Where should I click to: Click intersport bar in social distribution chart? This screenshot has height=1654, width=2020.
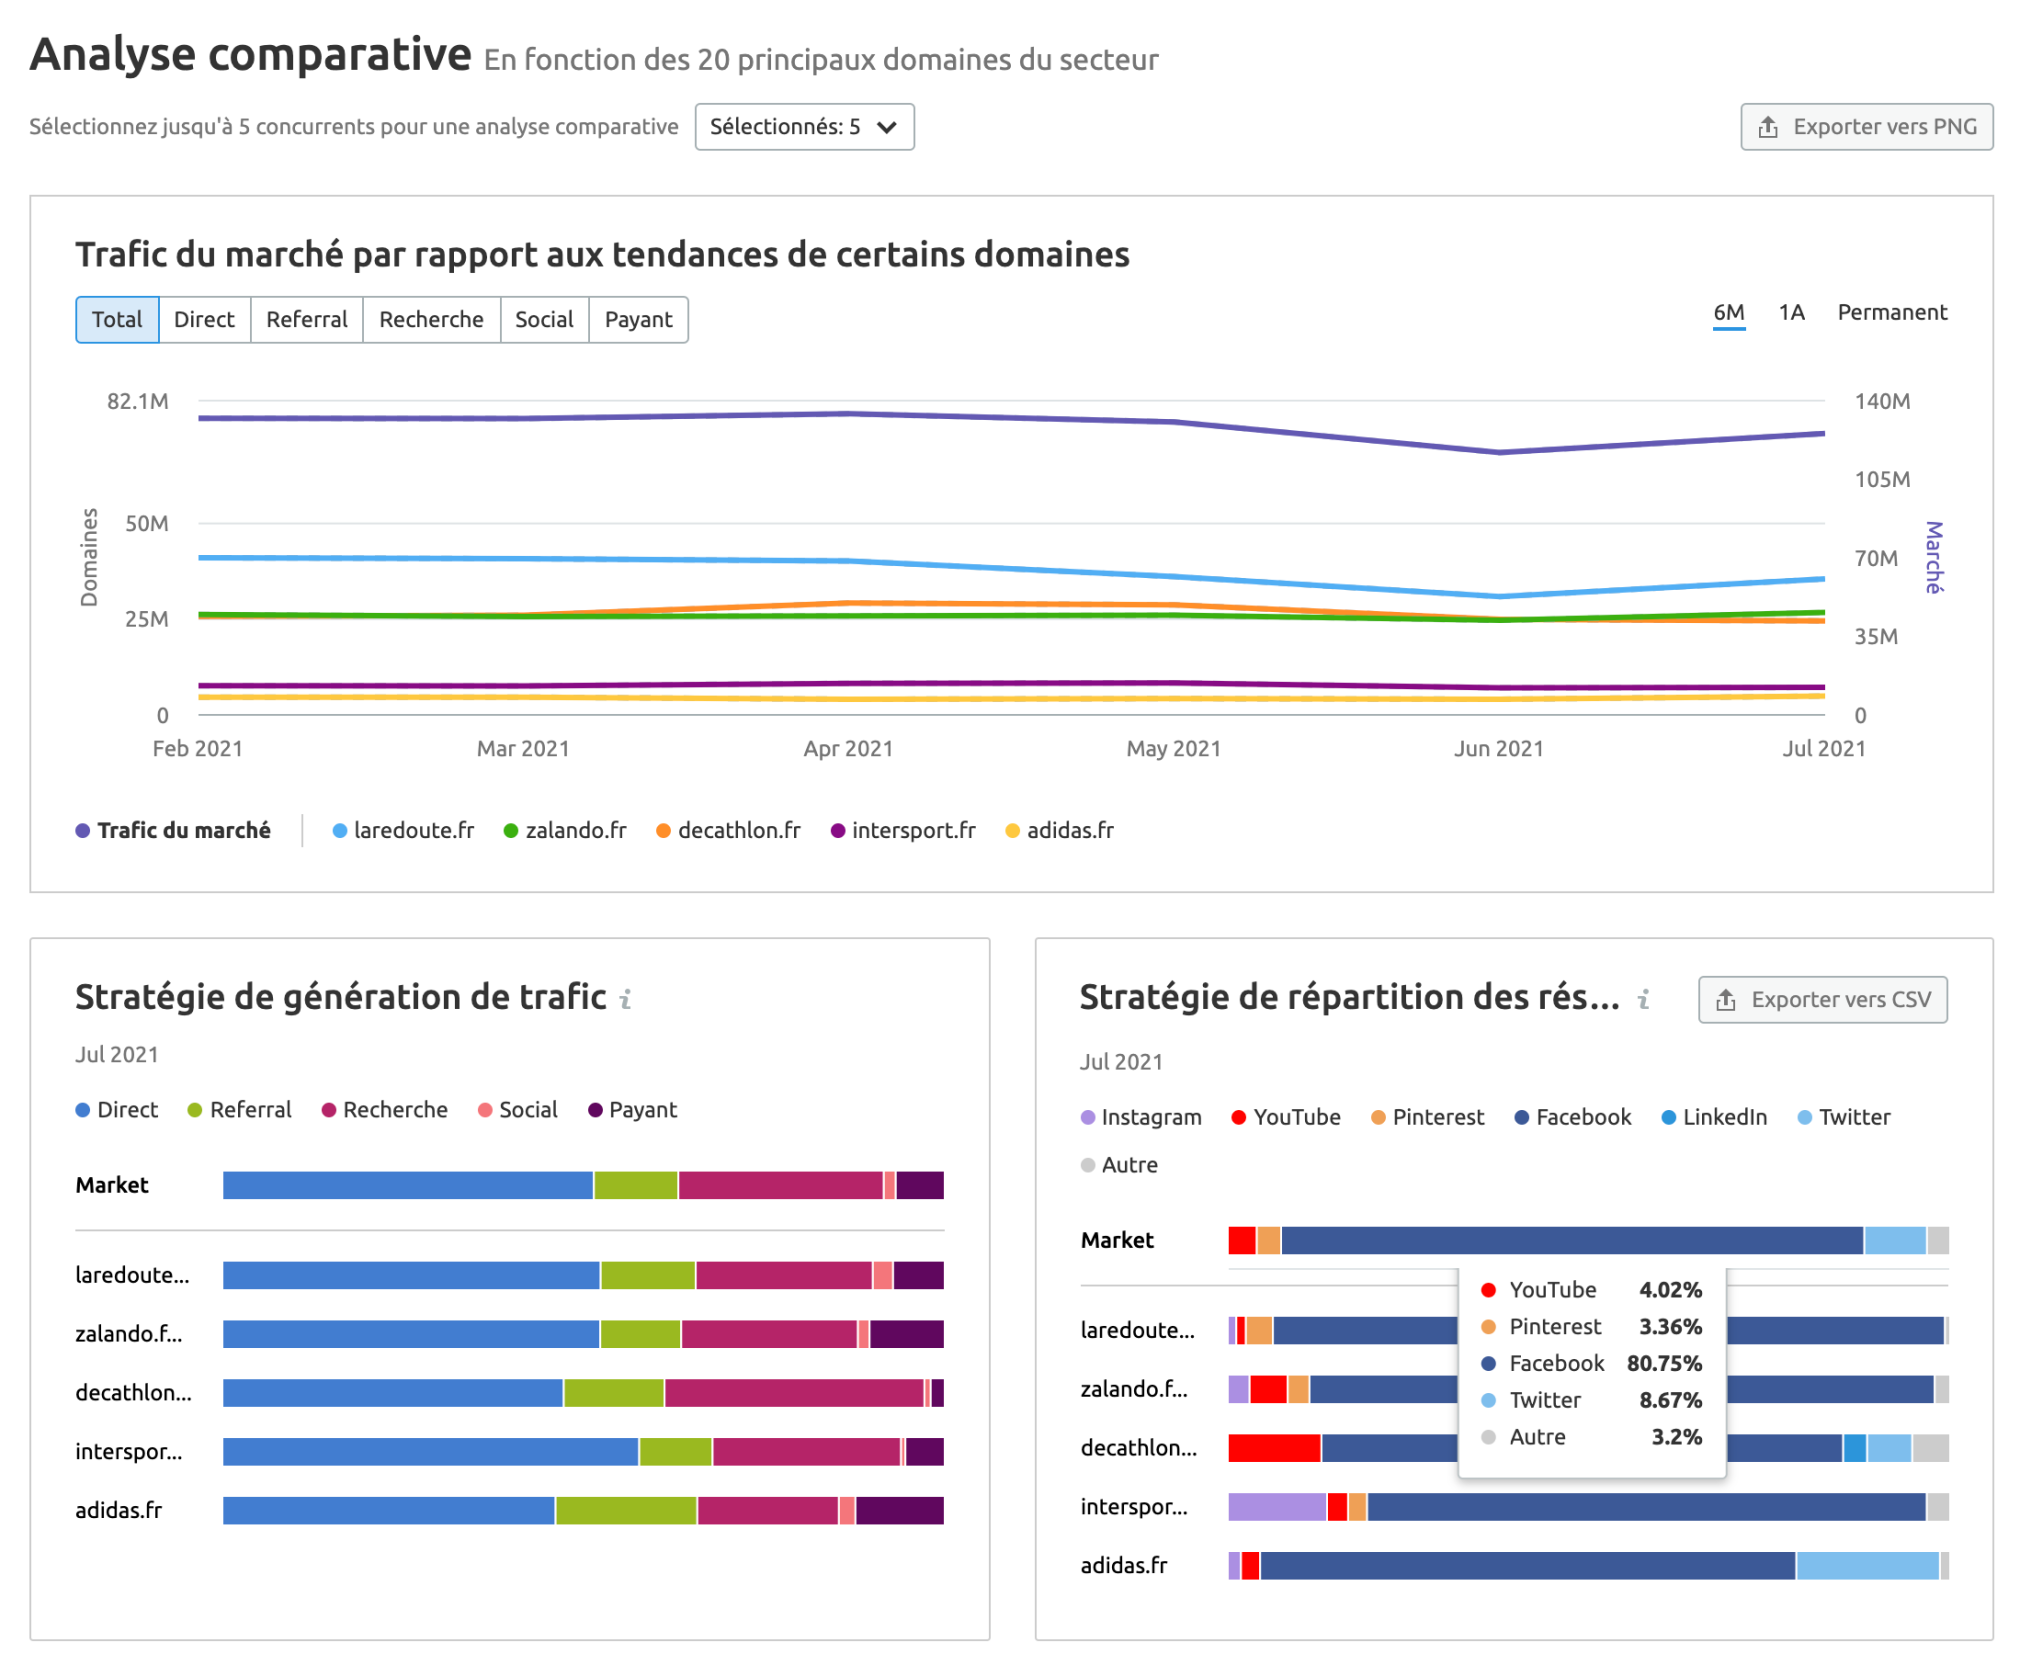(1588, 1506)
